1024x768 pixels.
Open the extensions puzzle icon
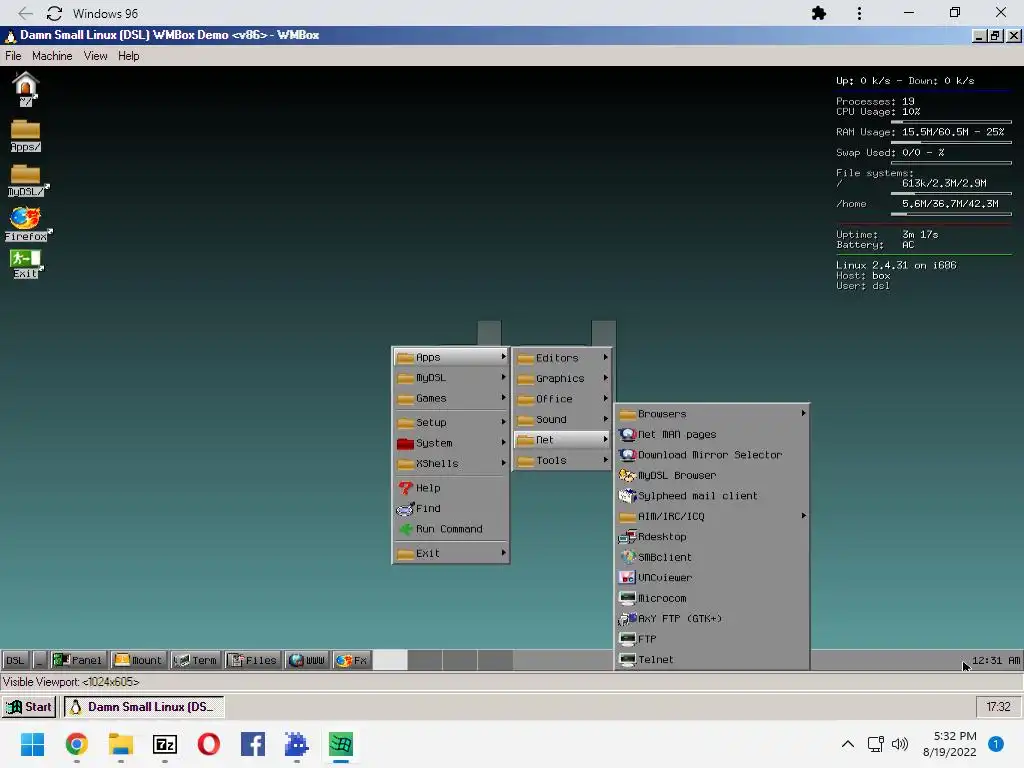(818, 13)
